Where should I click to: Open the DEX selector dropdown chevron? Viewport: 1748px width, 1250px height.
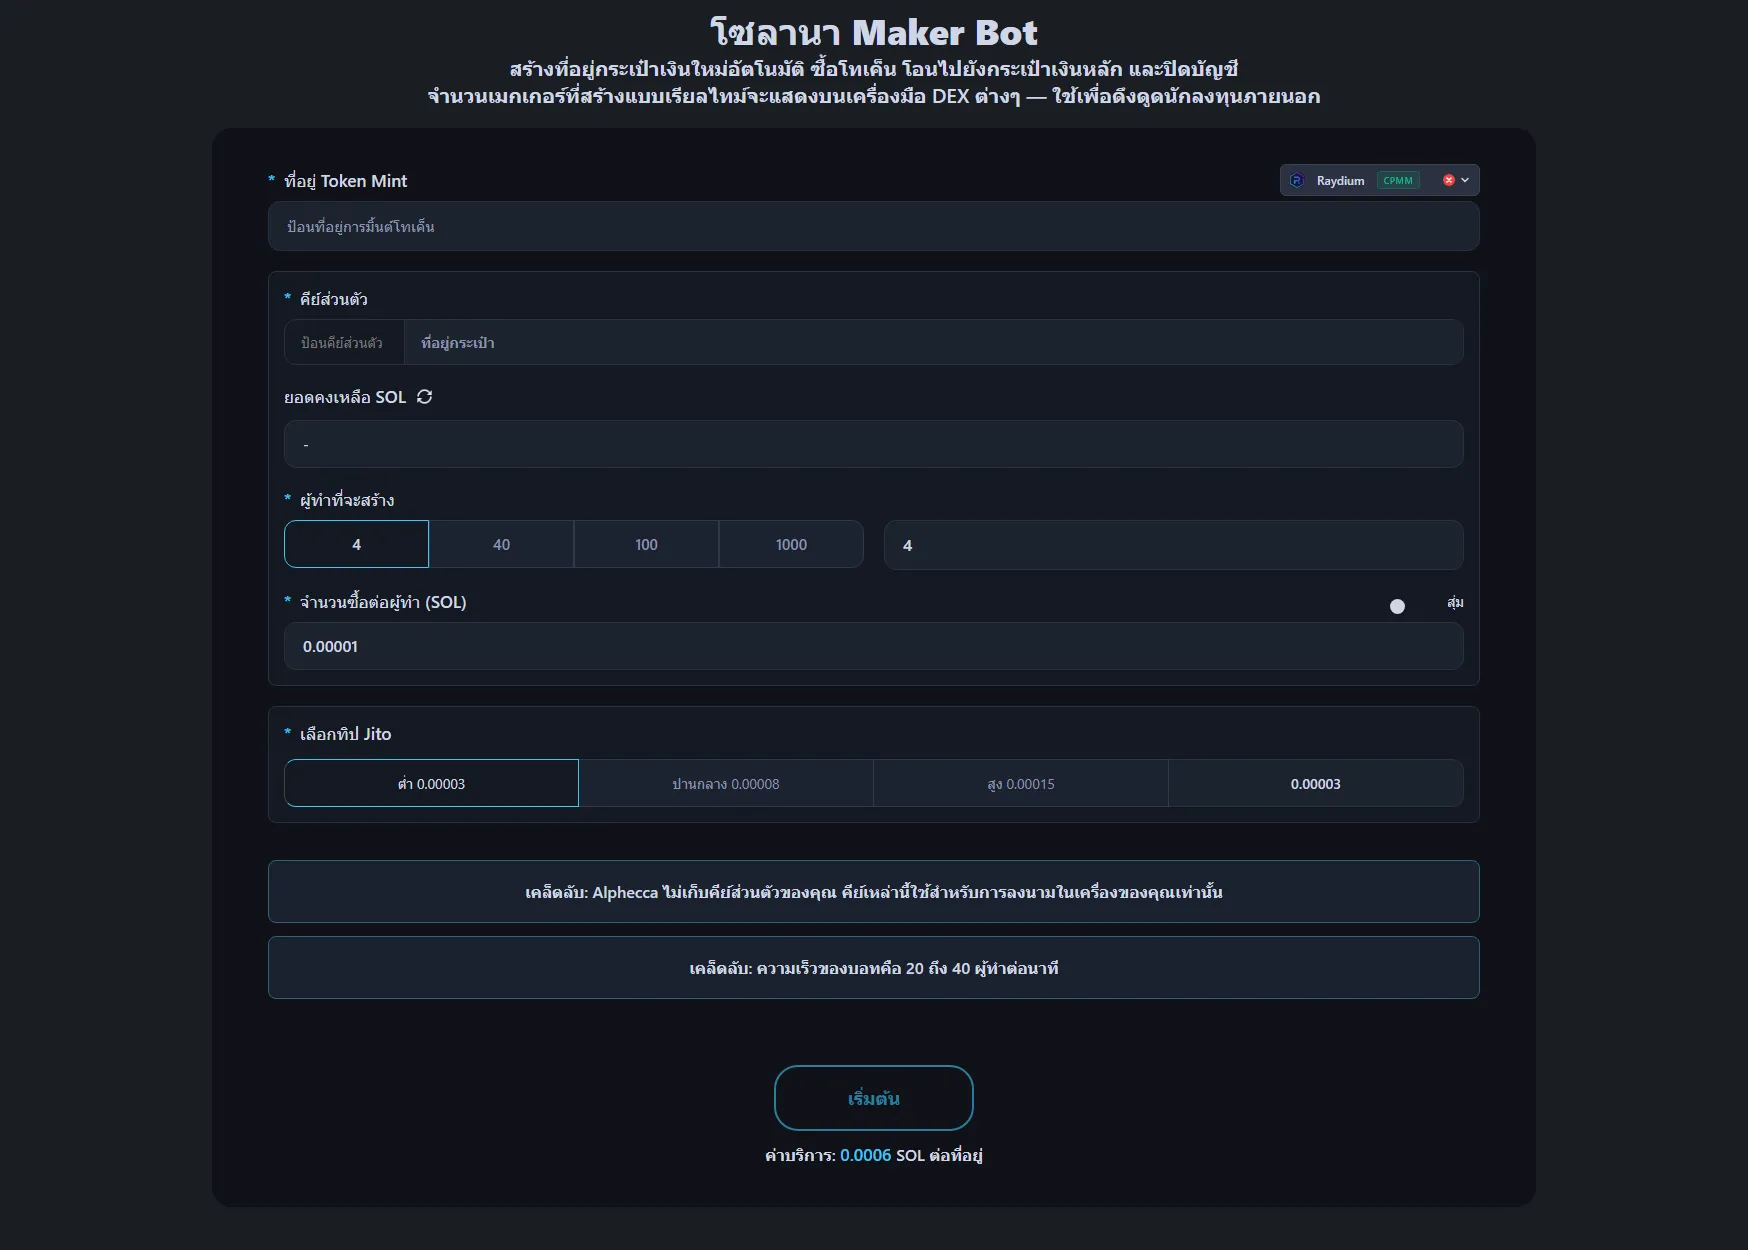[1465, 180]
